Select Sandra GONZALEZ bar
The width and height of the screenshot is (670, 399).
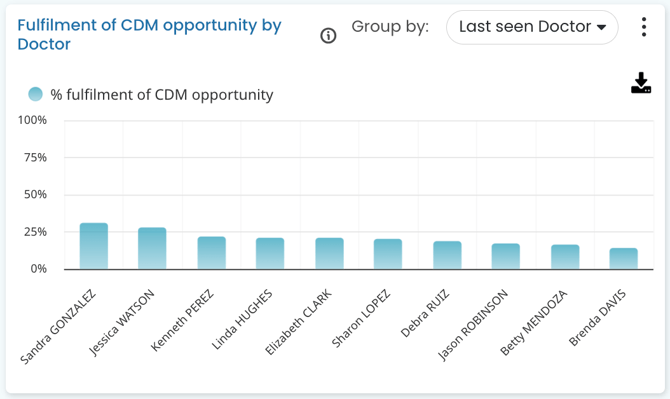94,246
